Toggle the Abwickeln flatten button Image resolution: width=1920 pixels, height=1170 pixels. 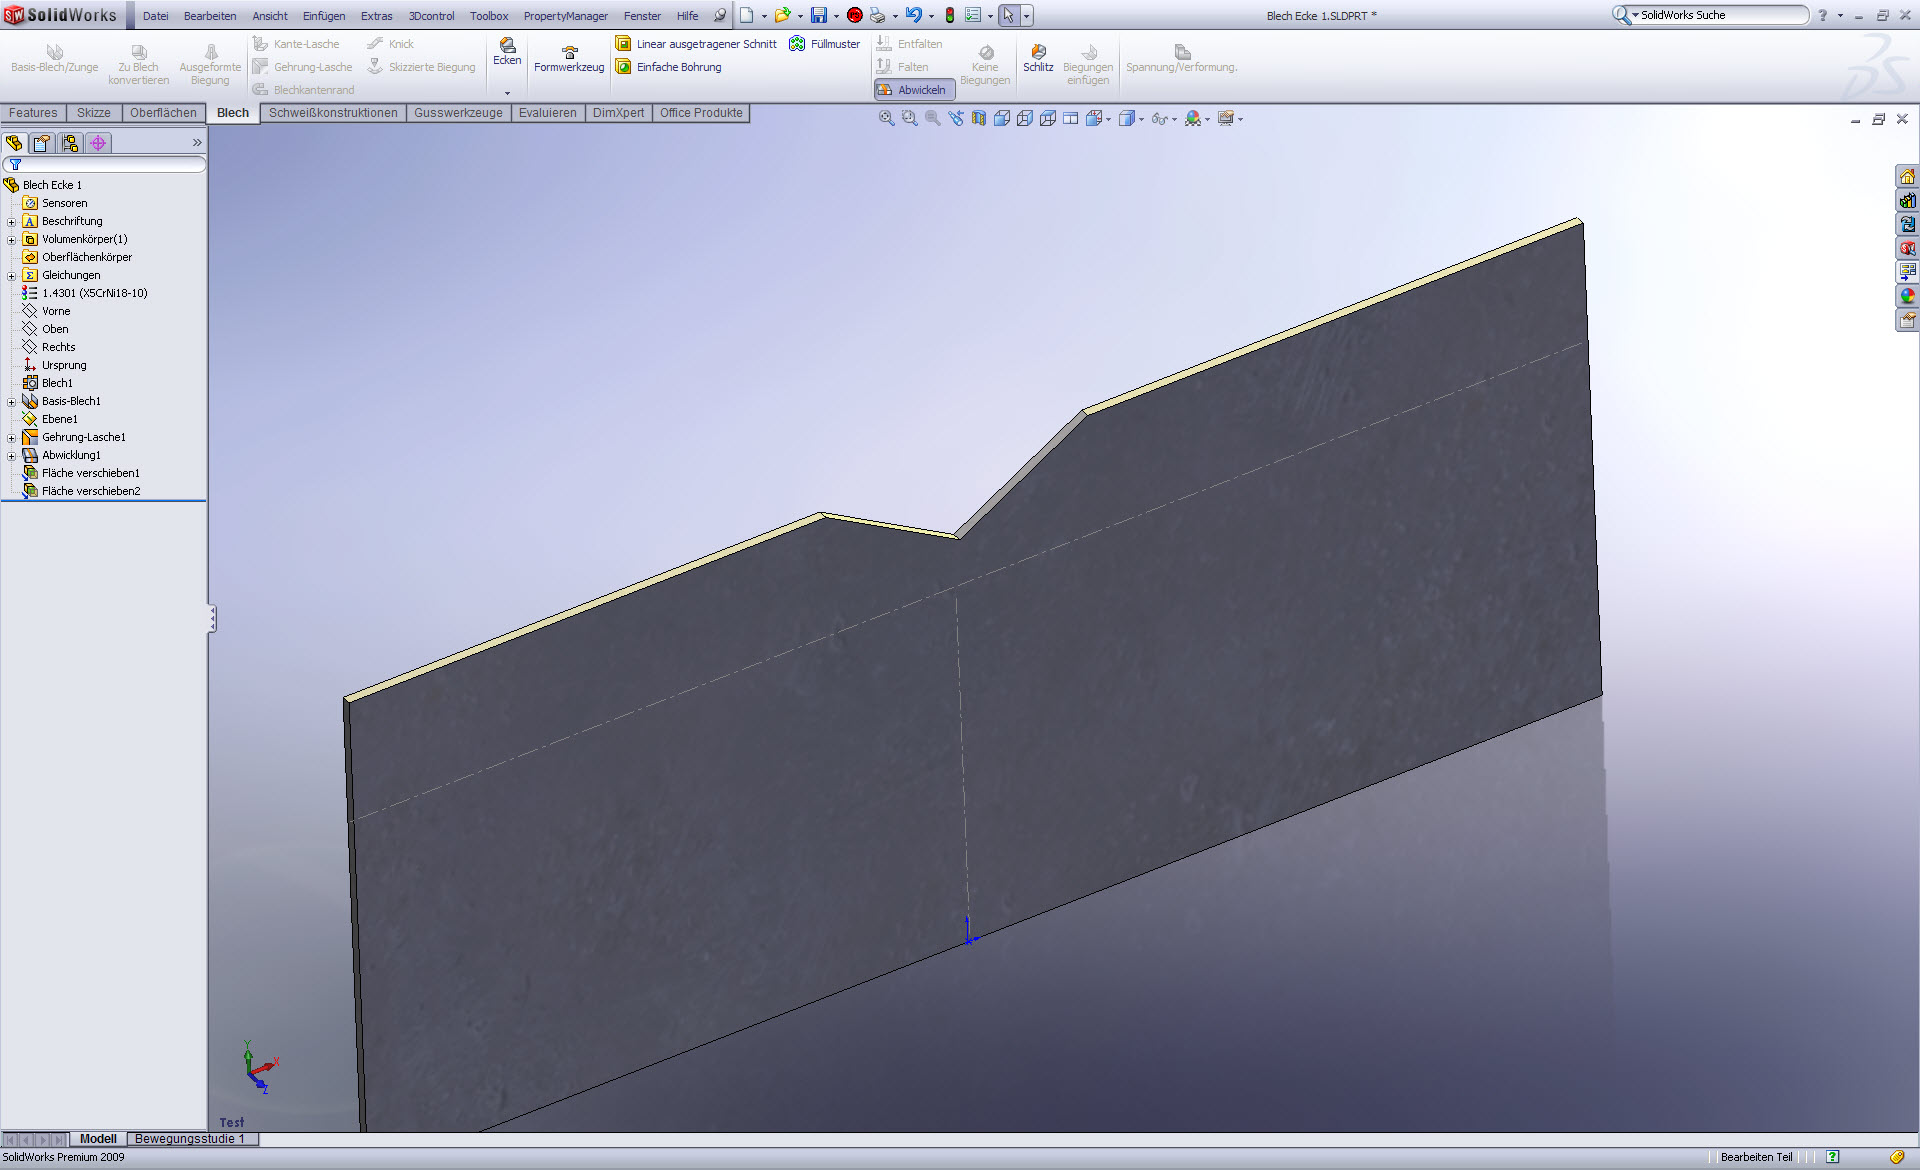click(x=914, y=90)
